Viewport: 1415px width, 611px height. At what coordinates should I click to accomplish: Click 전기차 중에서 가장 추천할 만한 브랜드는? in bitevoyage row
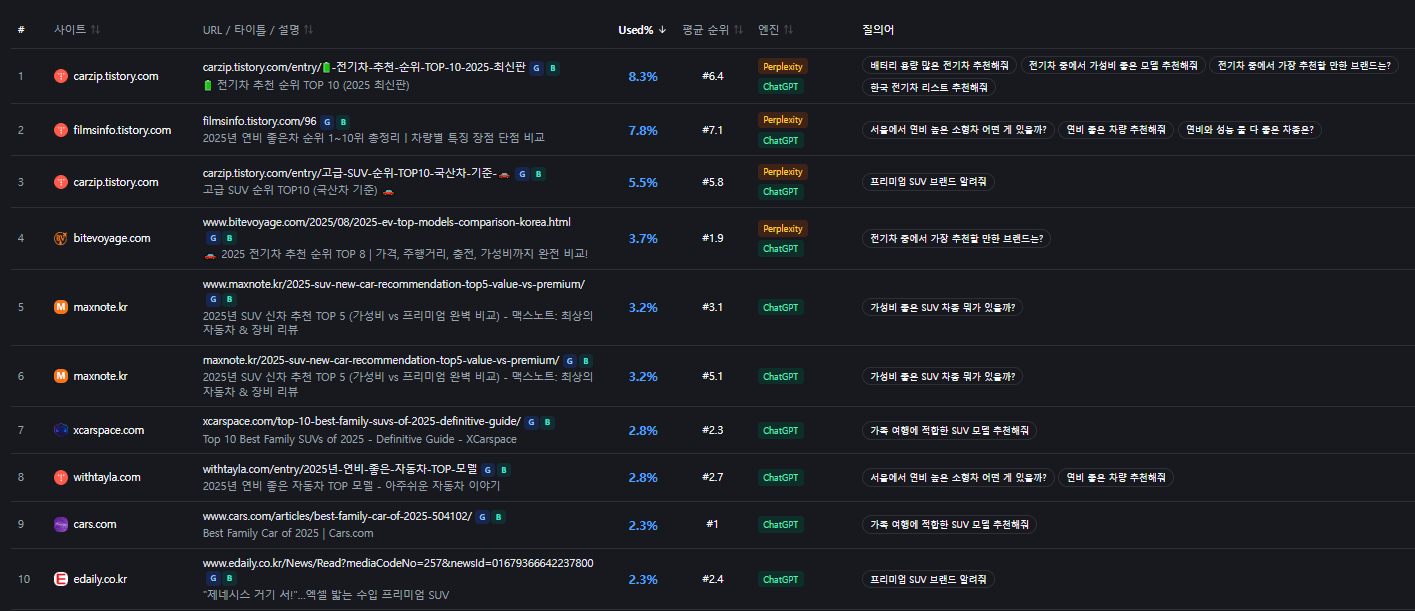957,238
